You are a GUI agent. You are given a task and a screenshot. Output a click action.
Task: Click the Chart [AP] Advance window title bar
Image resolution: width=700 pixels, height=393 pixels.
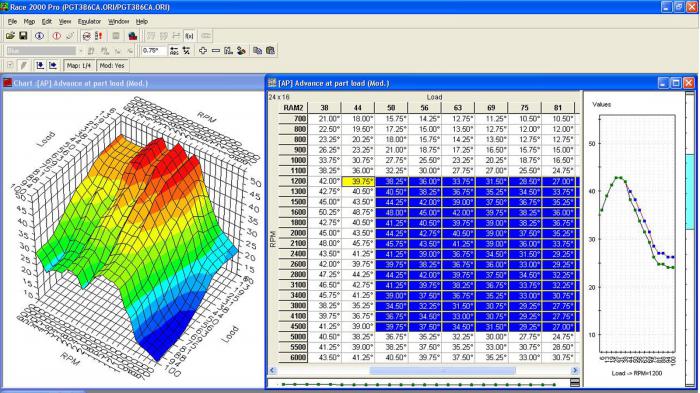coord(132,83)
